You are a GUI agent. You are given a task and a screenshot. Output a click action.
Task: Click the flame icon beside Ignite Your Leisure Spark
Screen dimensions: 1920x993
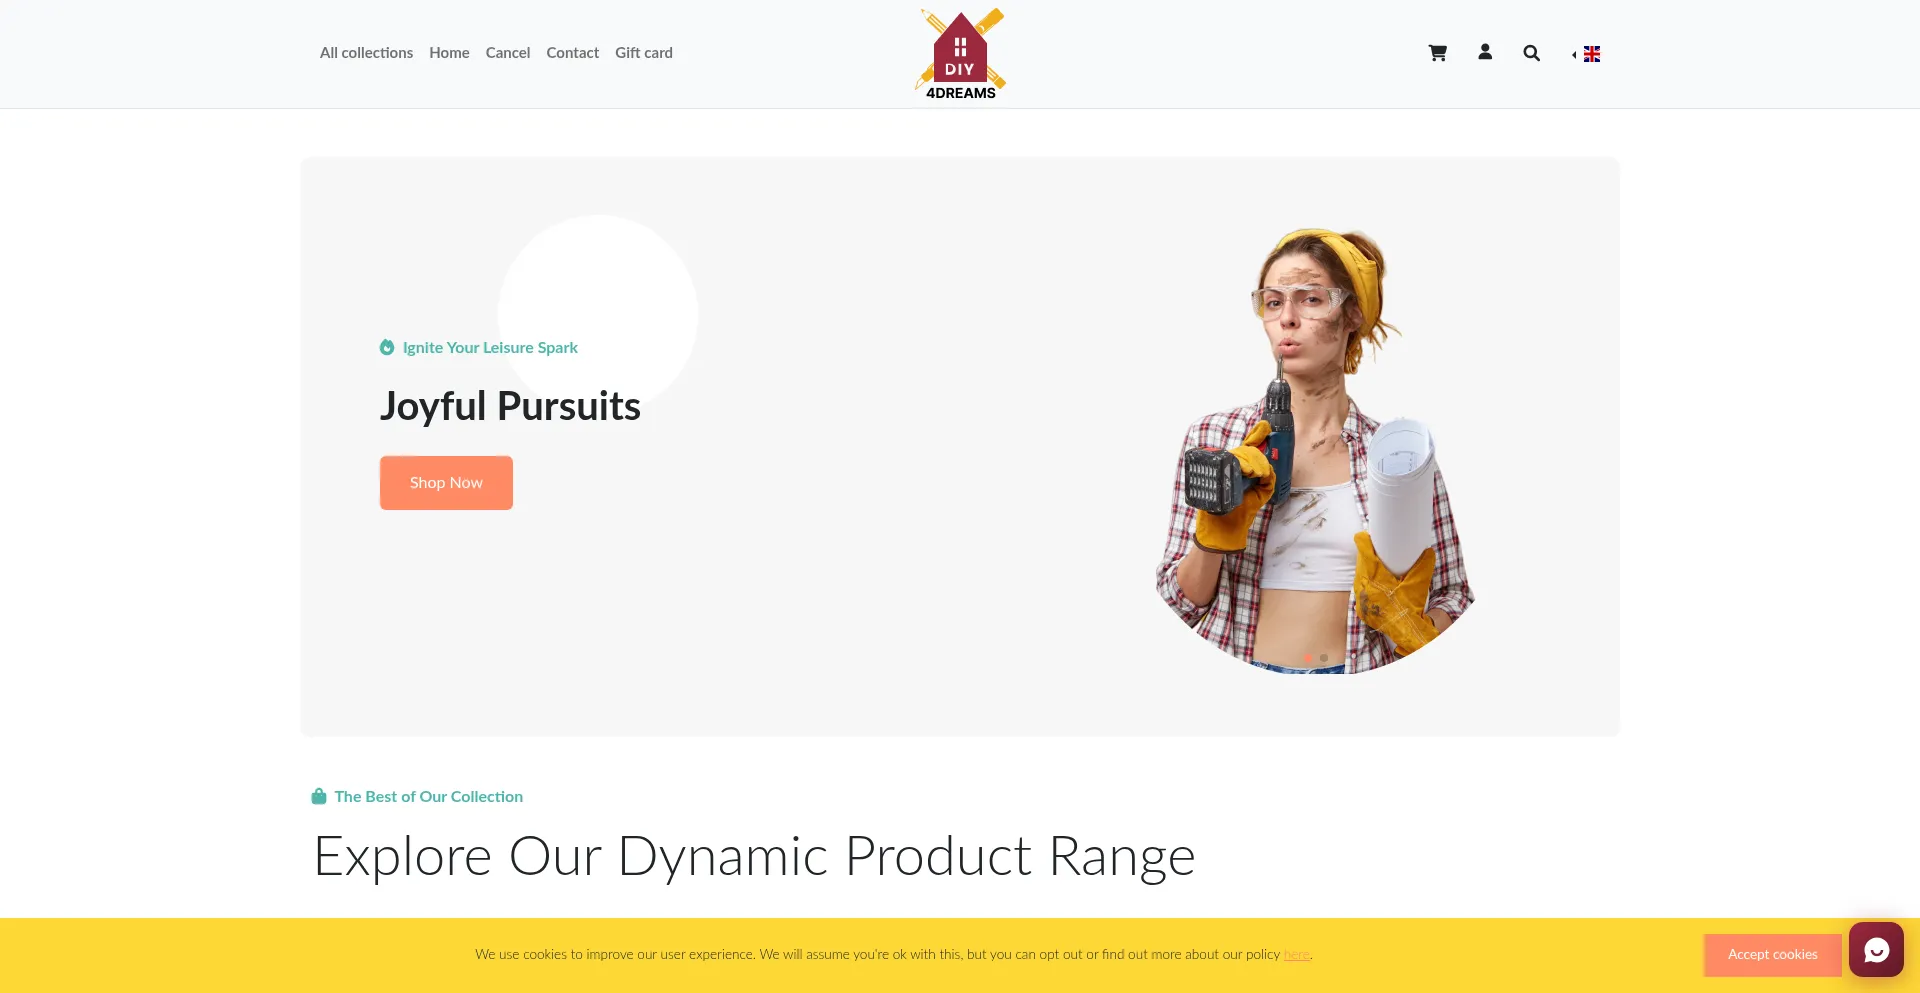(387, 347)
